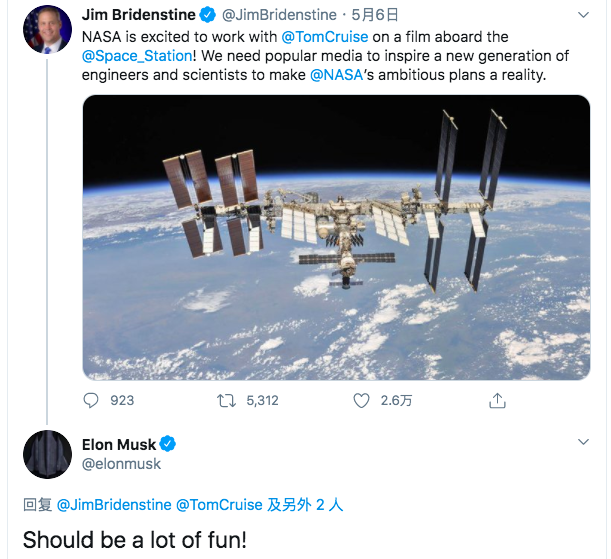The height and width of the screenshot is (559, 611).
Task: Click @JimBridenstine in the reply-to line
Action: (x=114, y=505)
